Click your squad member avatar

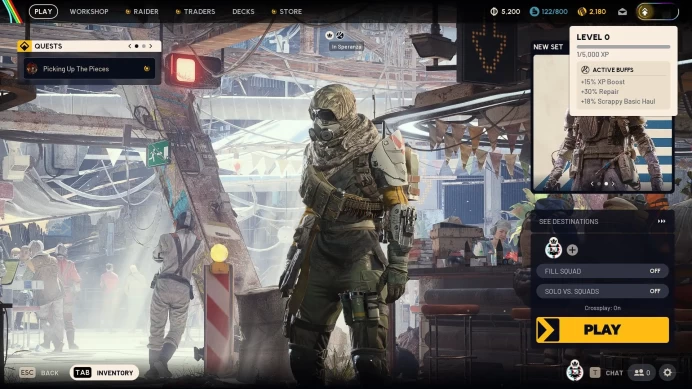point(553,248)
